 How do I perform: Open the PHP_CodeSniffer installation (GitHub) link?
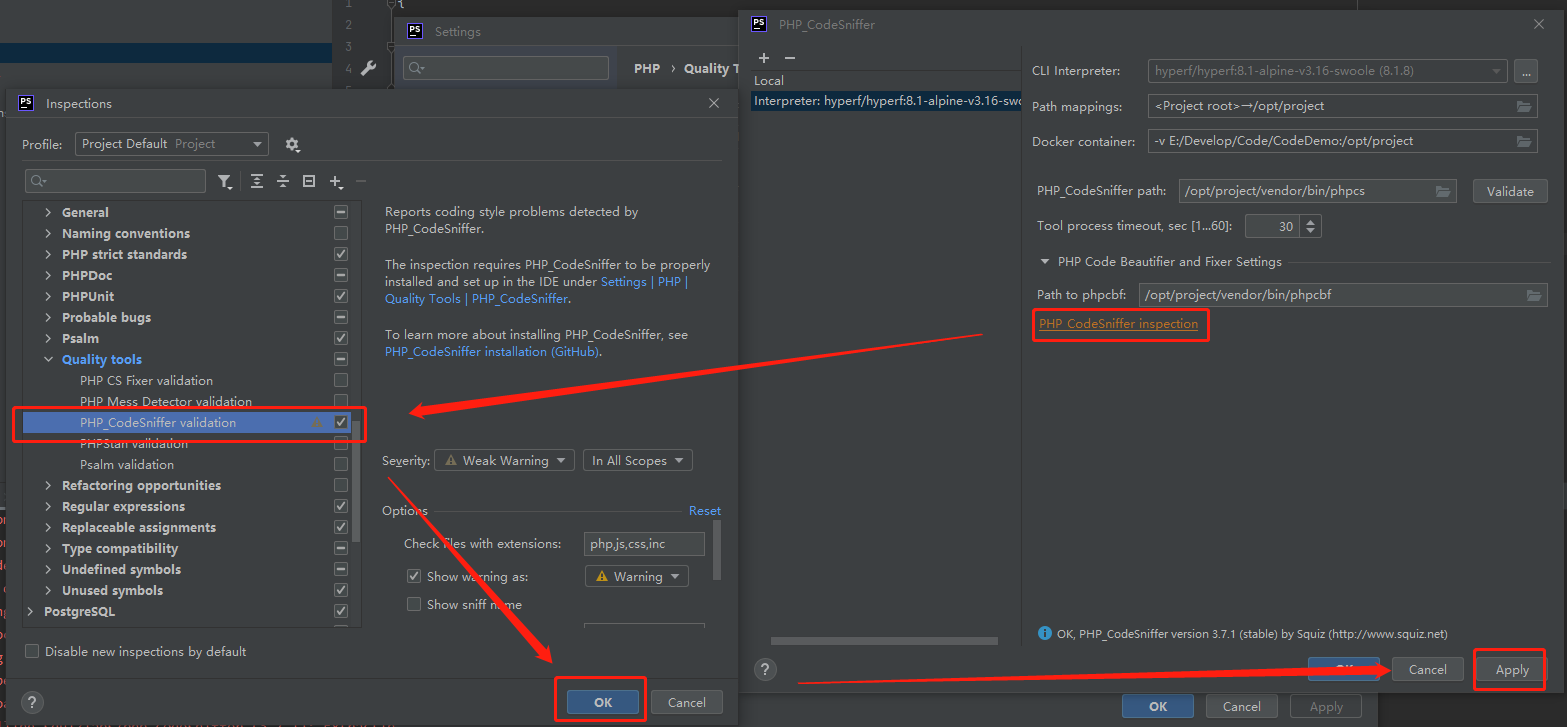(493, 351)
